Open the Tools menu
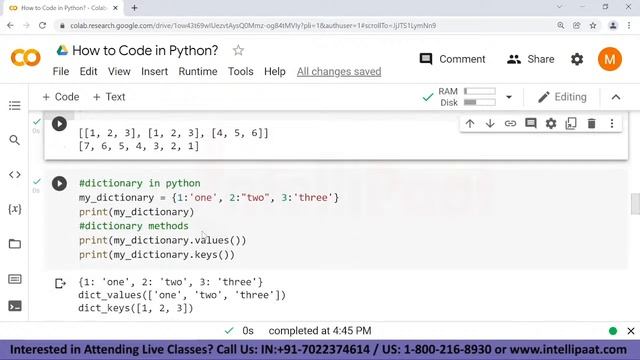The height and width of the screenshot is (360, 640). click(240, 71)
